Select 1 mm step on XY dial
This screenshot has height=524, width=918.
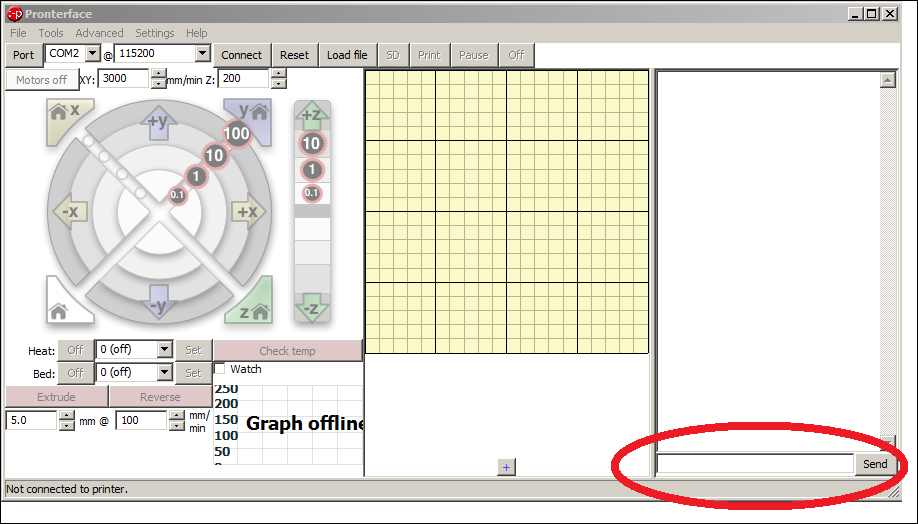[196, 176]
